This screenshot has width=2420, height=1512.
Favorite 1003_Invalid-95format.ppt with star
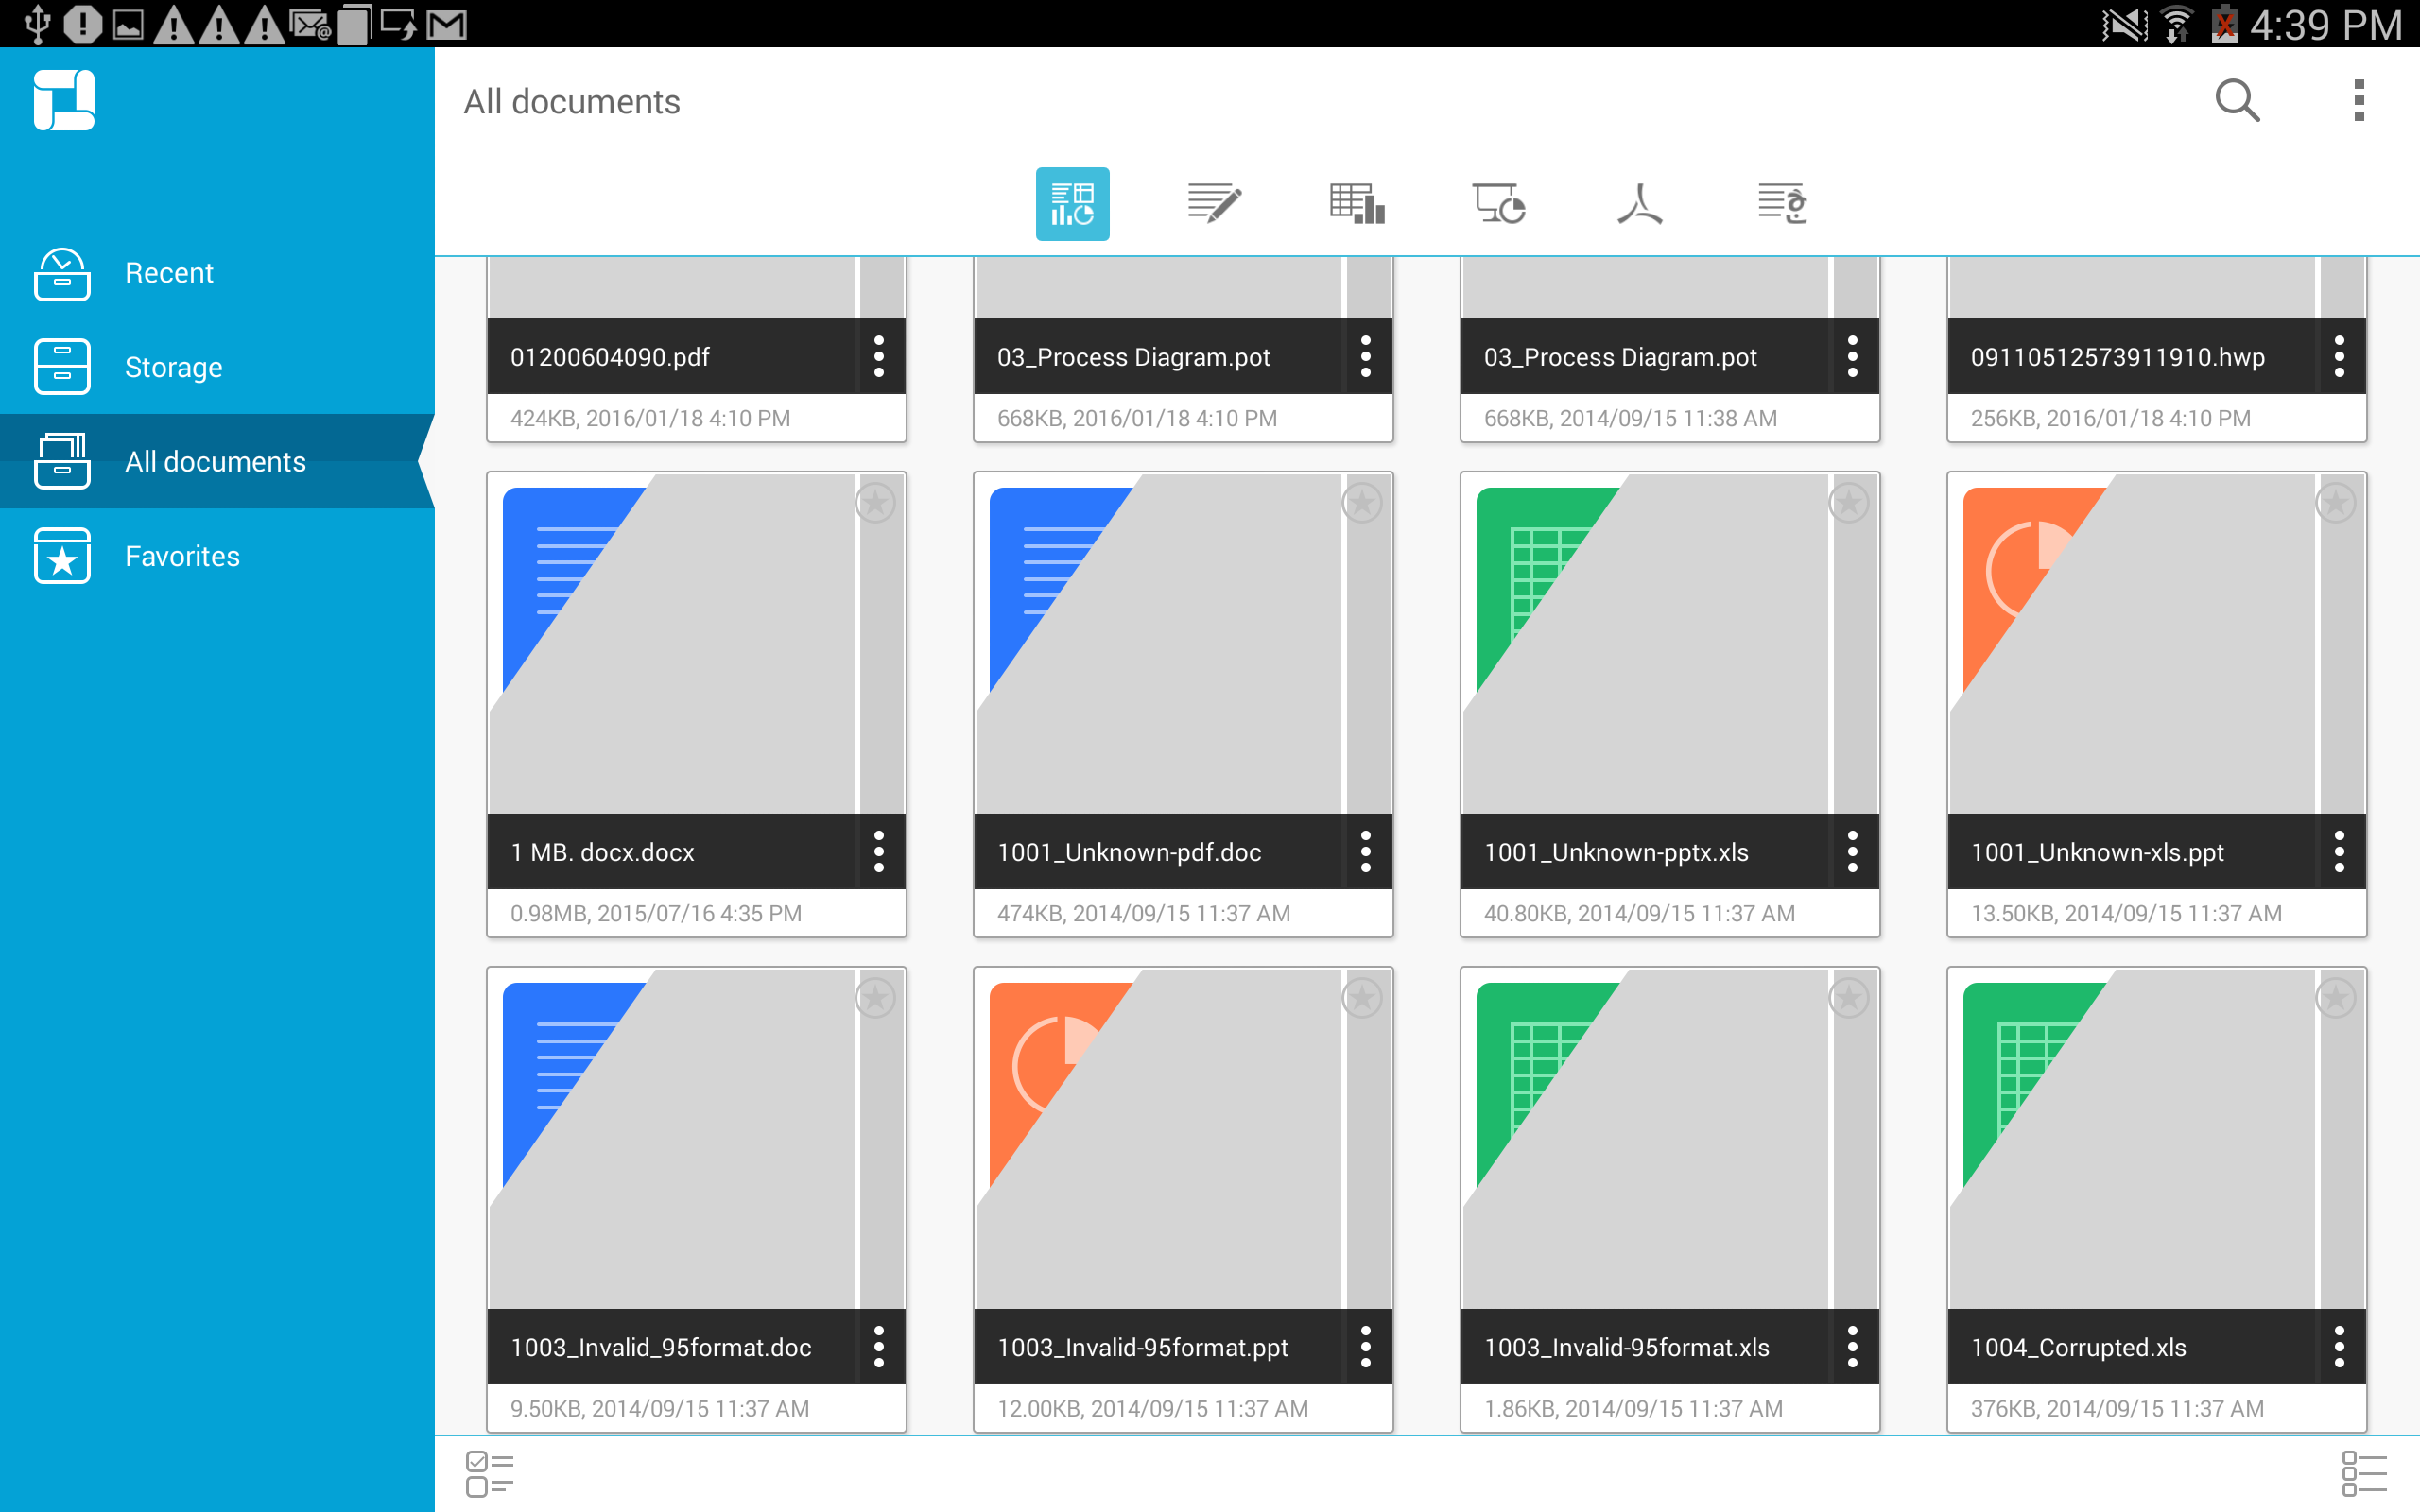pos(1363,998)
